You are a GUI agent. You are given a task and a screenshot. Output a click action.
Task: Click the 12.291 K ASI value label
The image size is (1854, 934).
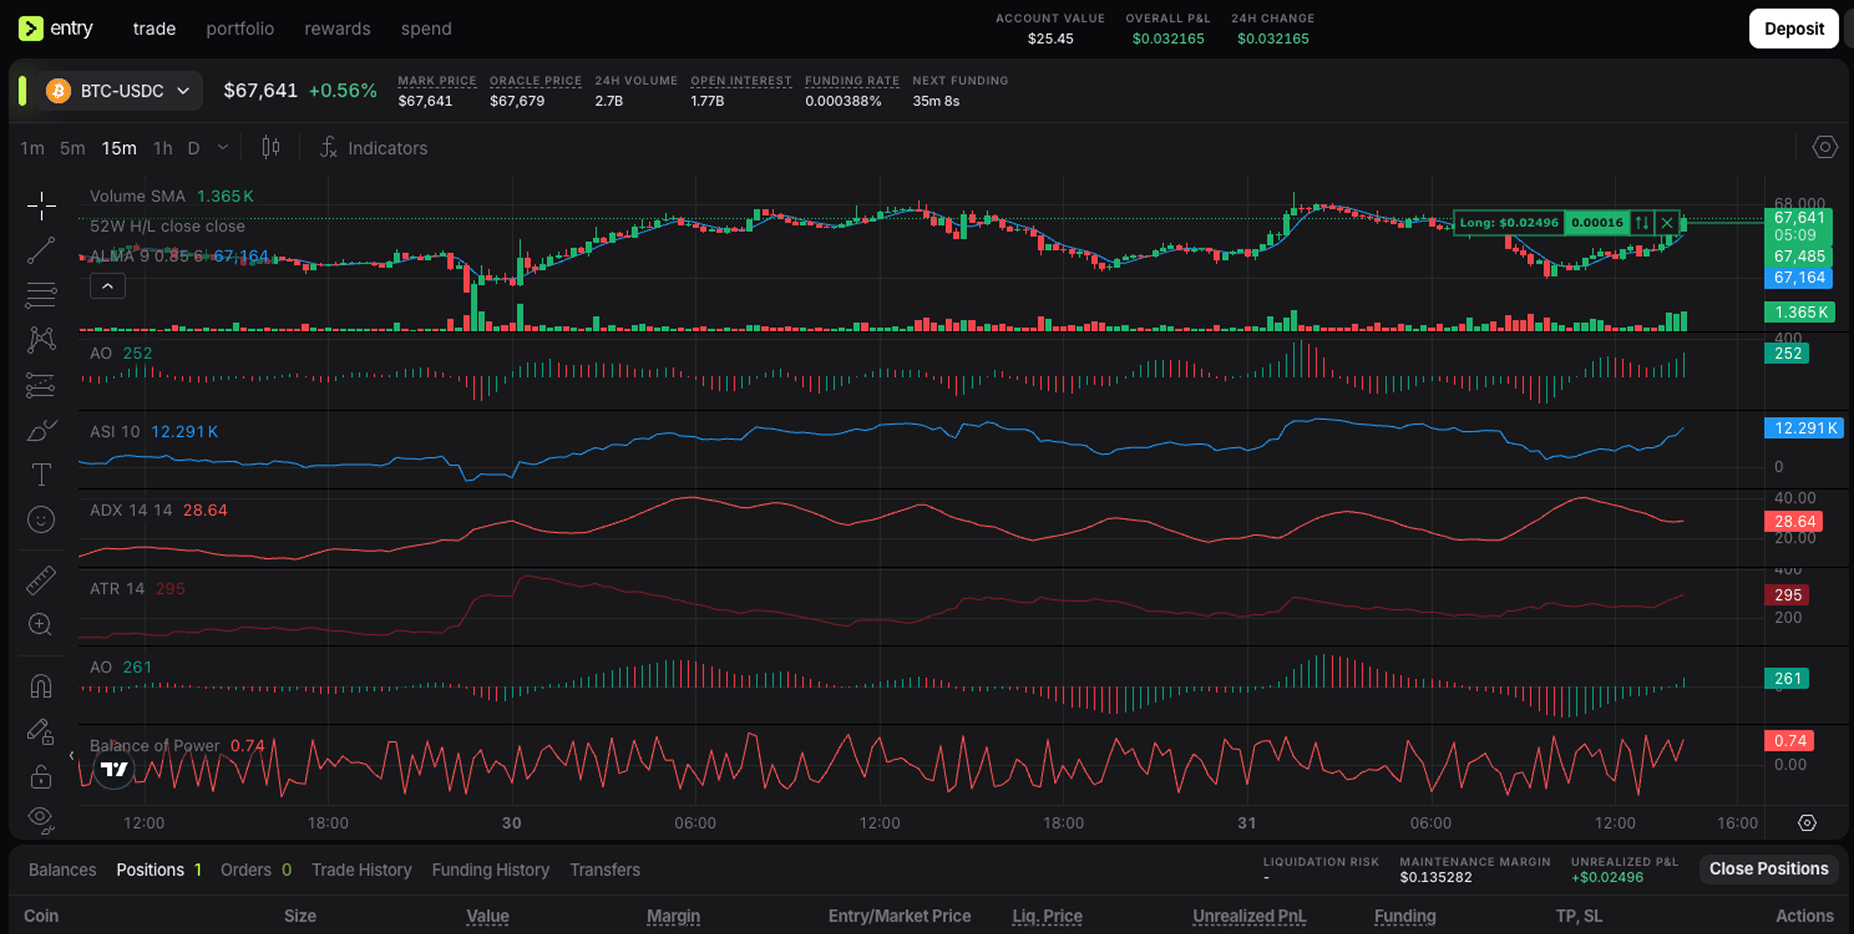(1804, 428)
